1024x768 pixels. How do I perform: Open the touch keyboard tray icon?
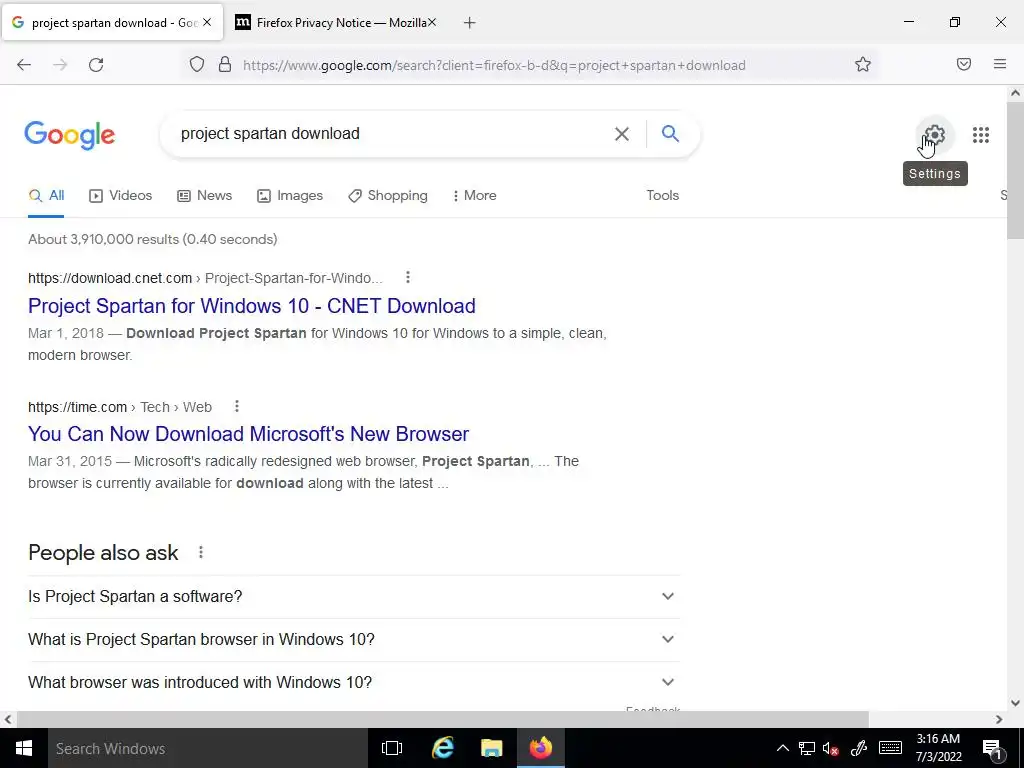pos(890,748)
